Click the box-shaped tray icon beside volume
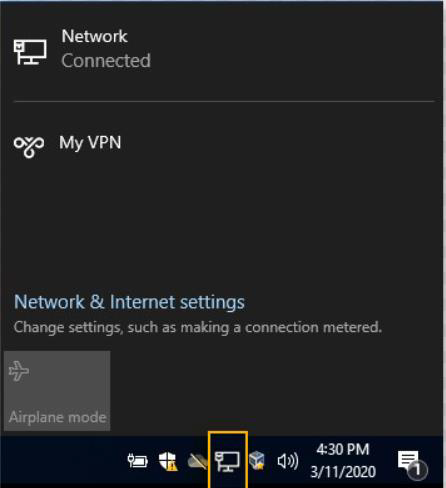The image size is (446, 488). pyautogui.click(x=257, y=461)
